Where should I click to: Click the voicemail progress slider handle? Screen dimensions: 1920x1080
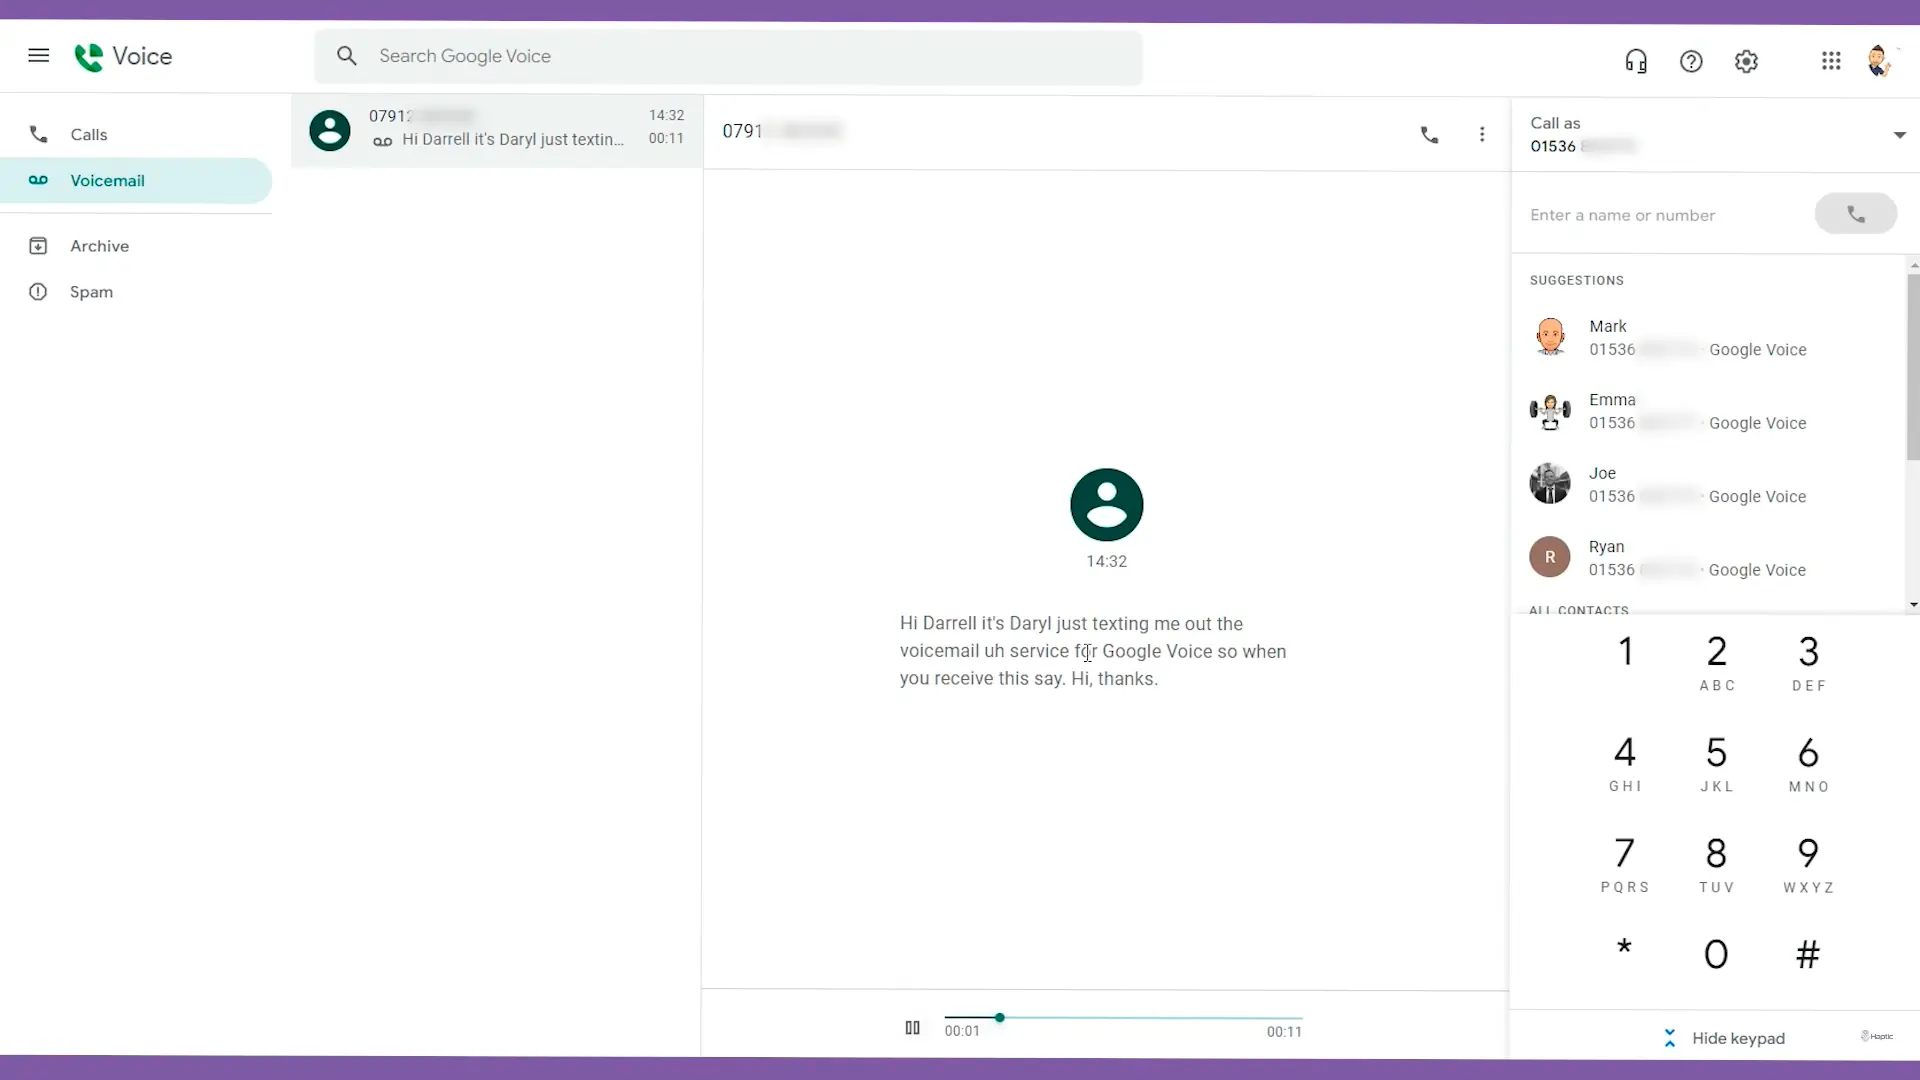(999, 1017)
